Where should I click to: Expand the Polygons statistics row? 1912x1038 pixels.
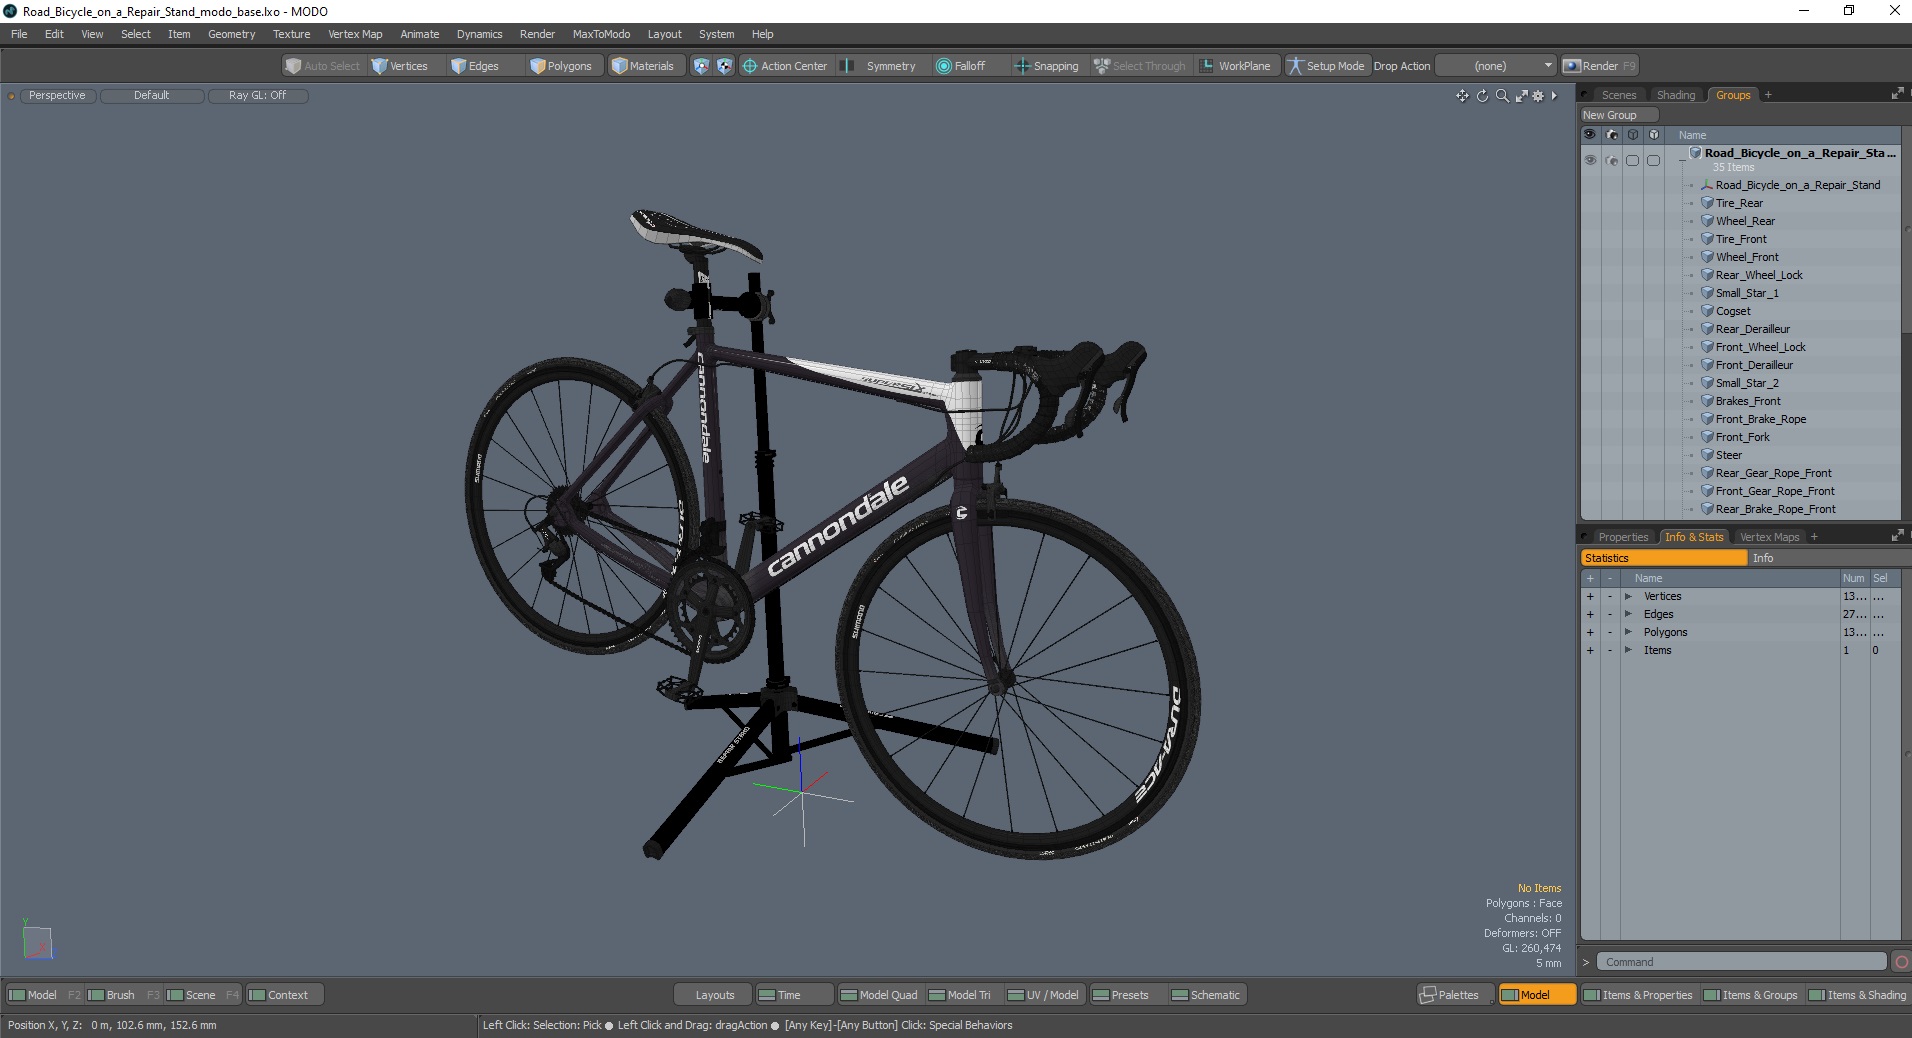[1628, 633]
